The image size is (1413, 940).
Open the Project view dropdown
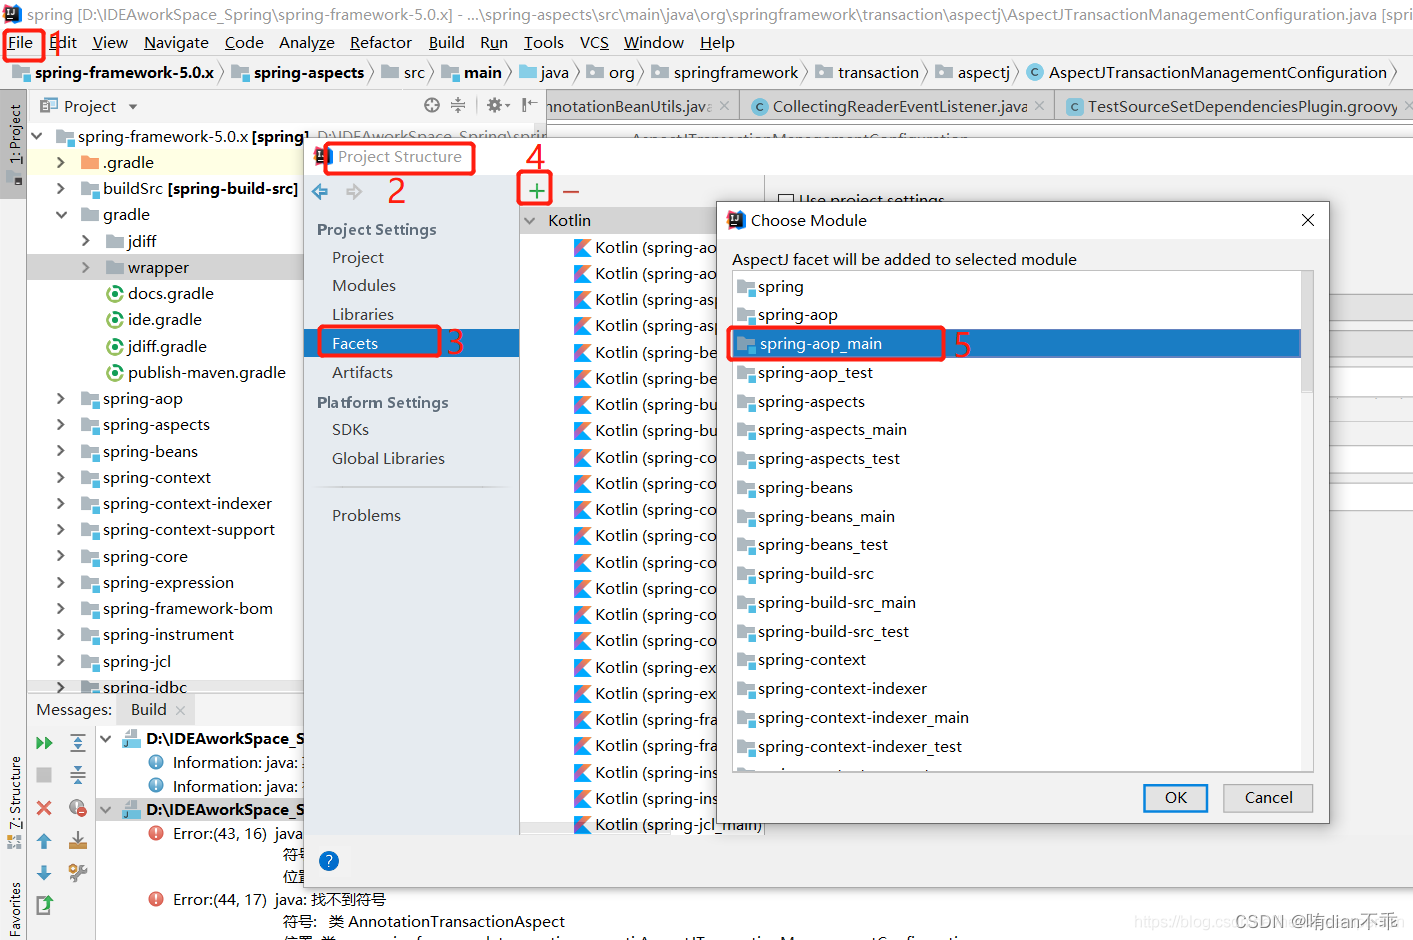133,106
